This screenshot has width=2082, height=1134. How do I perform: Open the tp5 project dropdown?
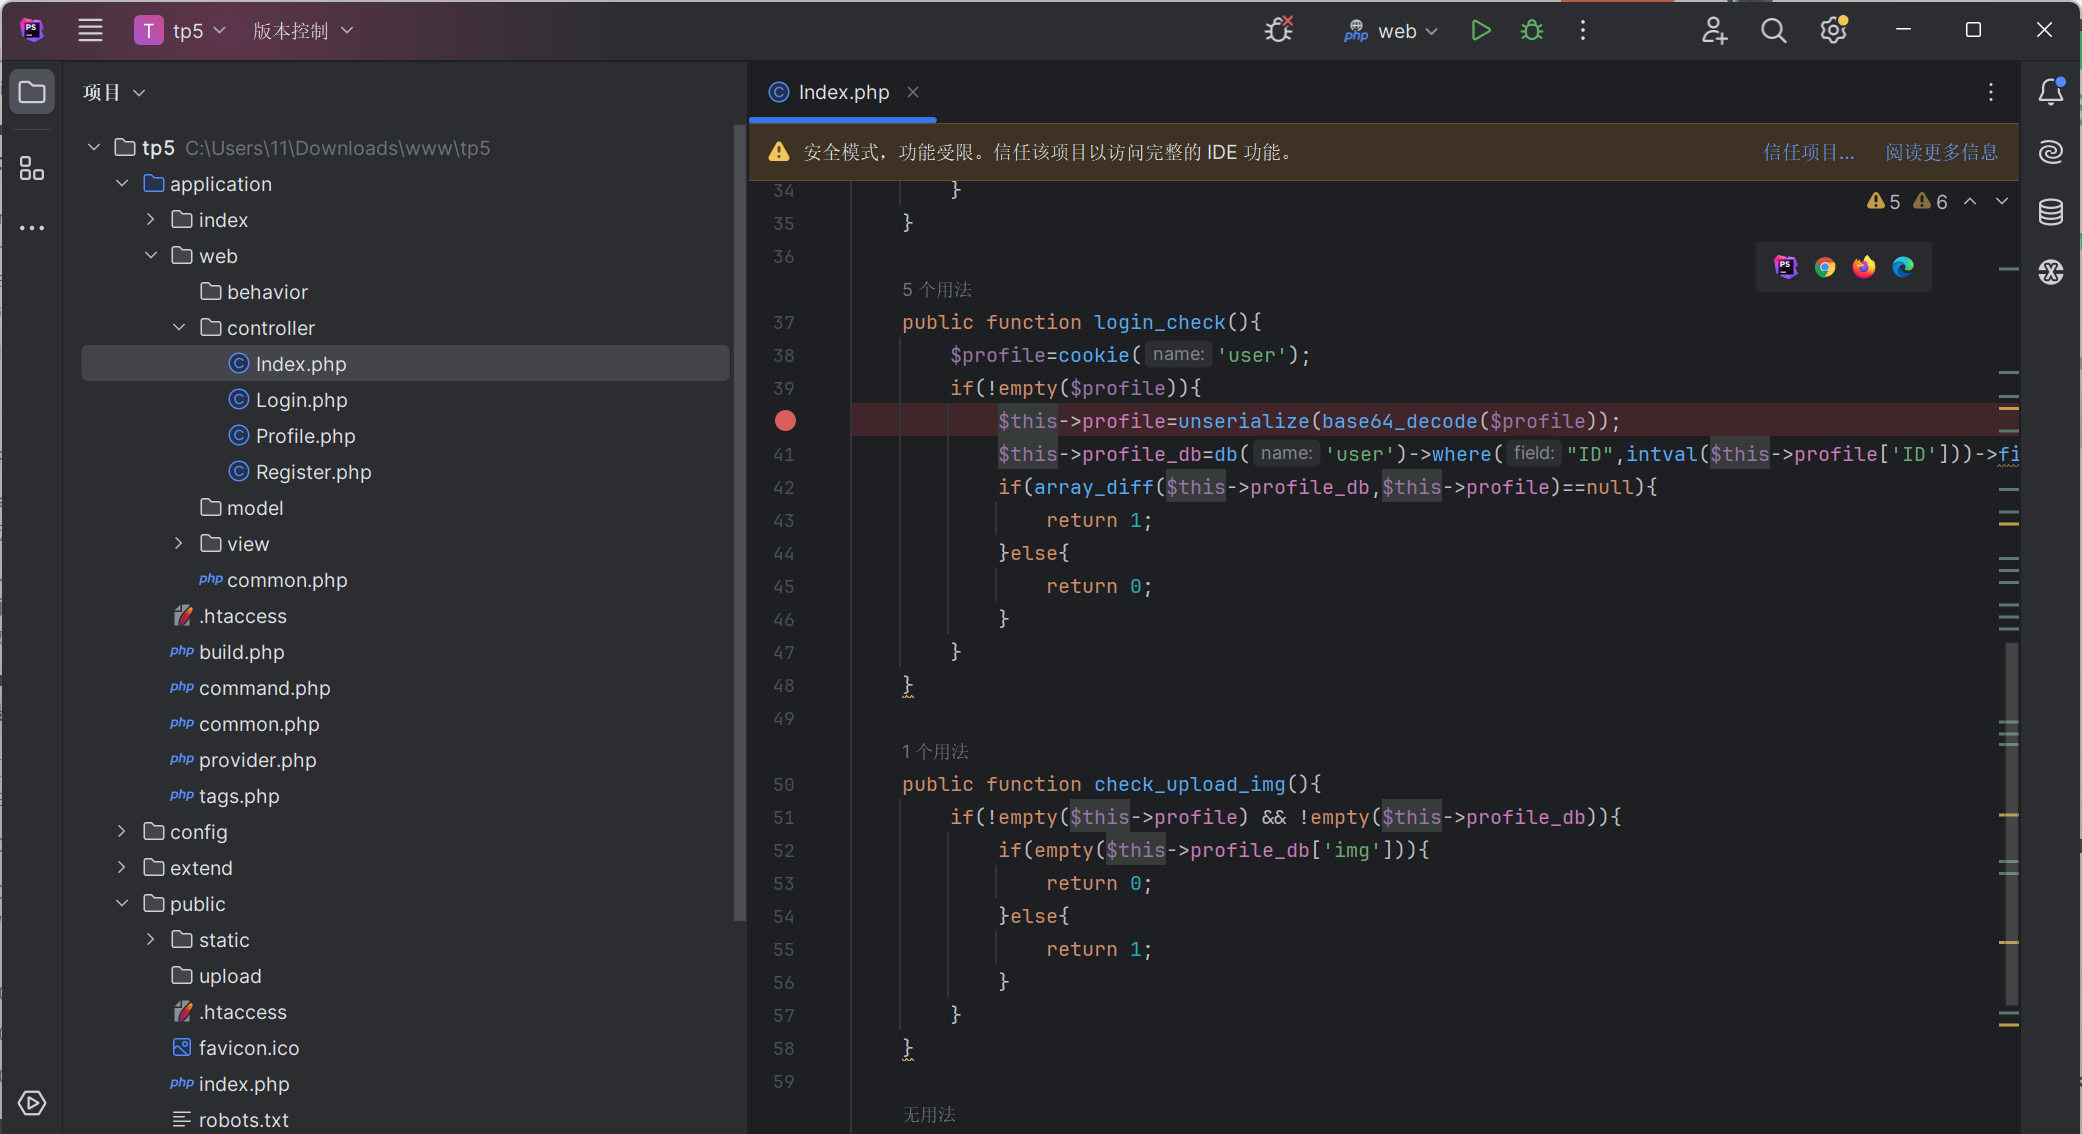click(181, 30)
